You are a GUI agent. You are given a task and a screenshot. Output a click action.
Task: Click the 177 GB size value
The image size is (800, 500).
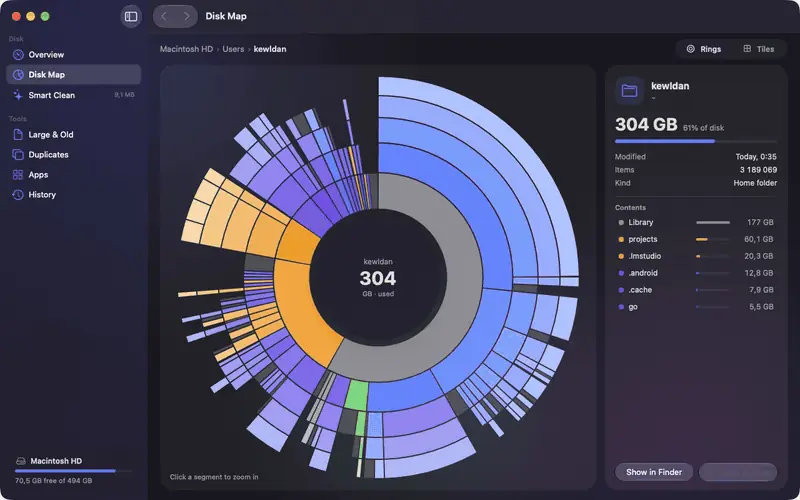coord(760,222)
